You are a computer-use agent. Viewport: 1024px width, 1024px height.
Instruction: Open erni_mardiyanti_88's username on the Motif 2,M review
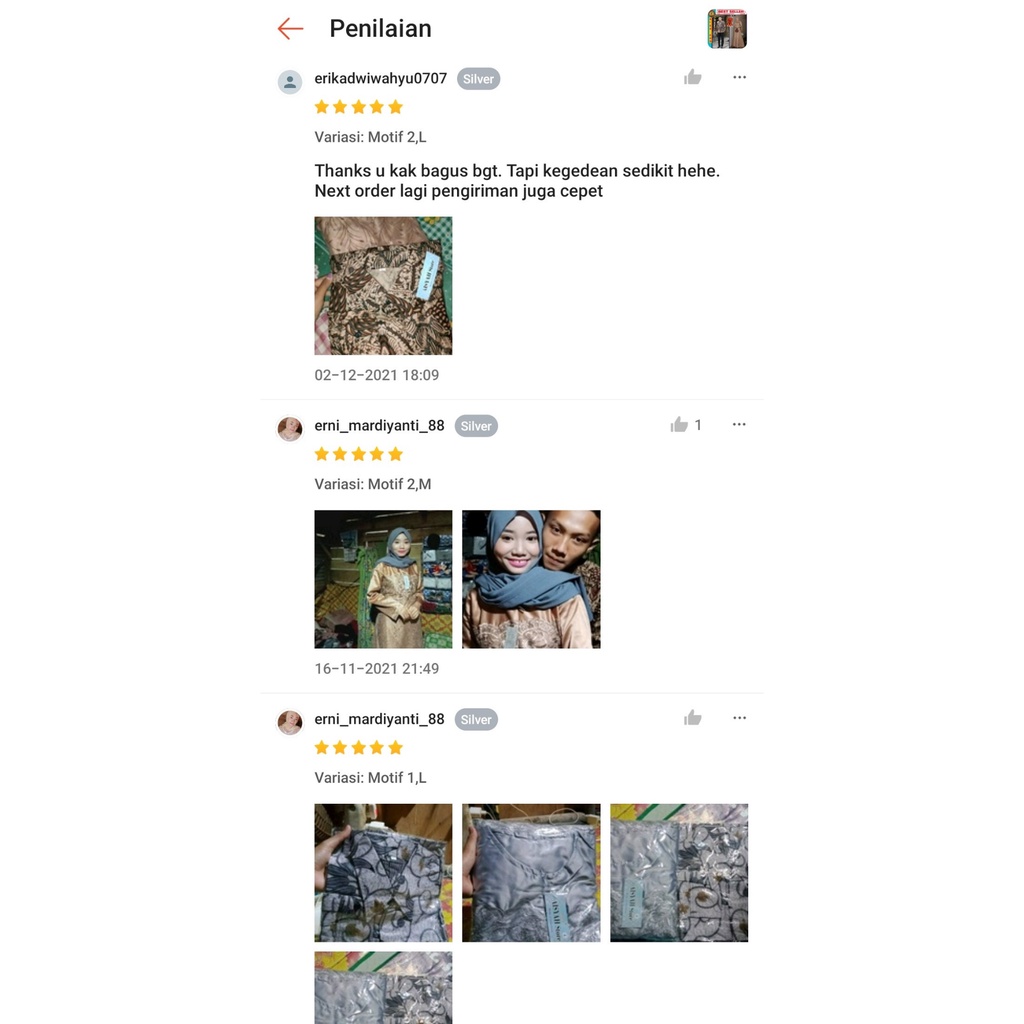(x=379, y=426)
